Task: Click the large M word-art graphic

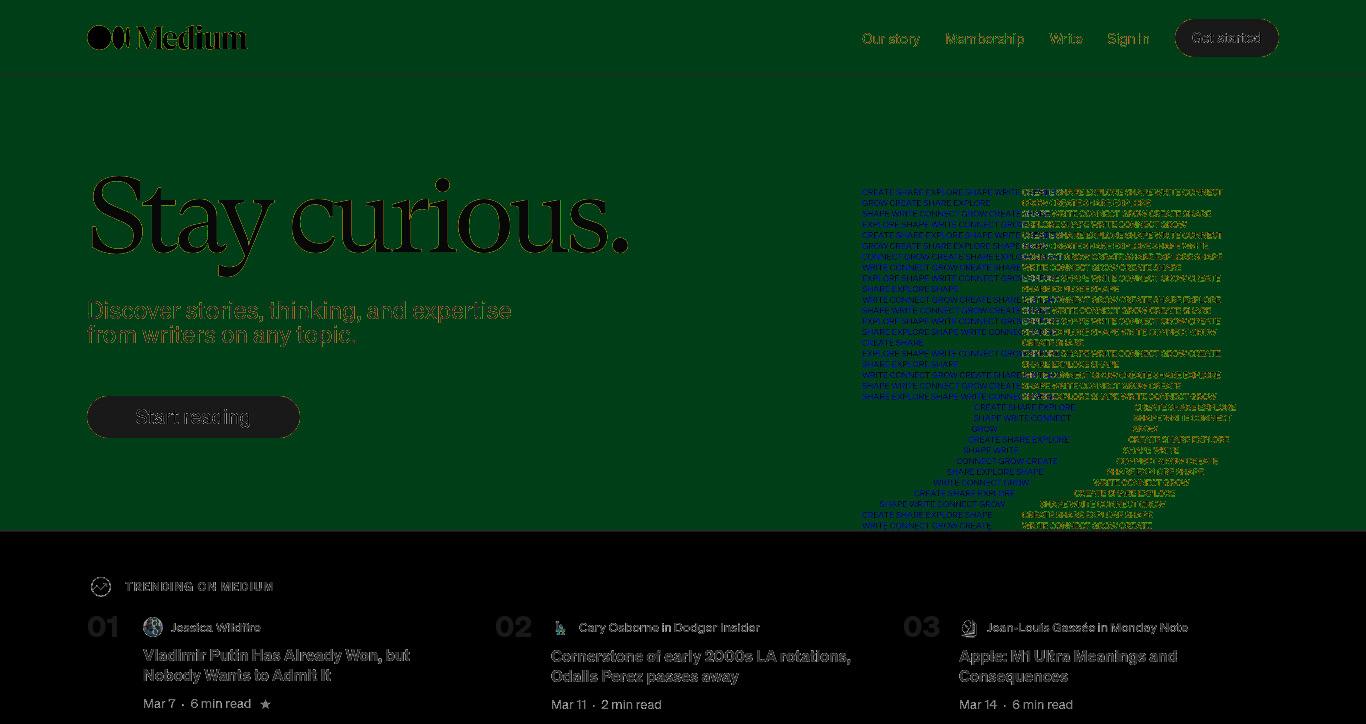Action: click(x=1049, y=358)
